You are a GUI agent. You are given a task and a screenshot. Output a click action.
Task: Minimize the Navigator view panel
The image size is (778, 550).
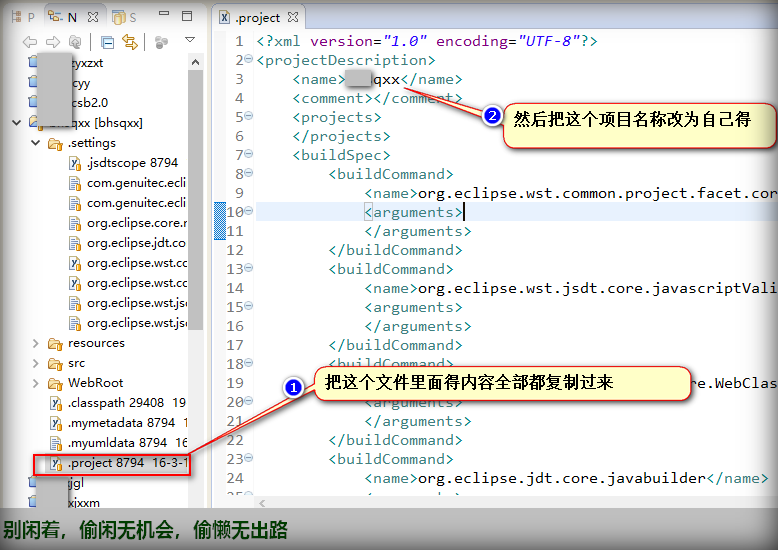click(x=164, y=13)
